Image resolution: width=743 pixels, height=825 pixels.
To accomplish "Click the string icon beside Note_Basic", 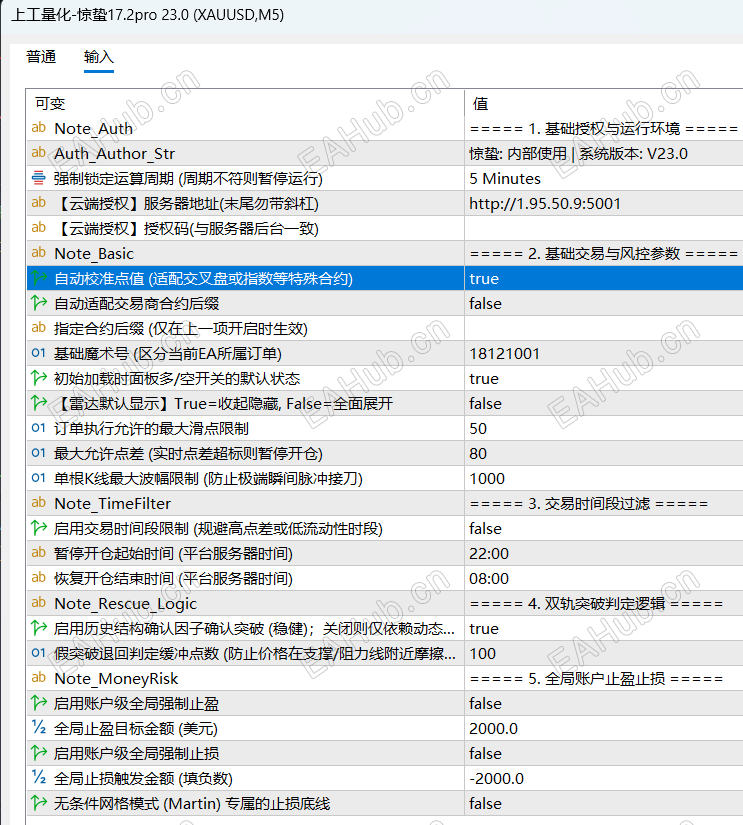I will coord(38,253).
